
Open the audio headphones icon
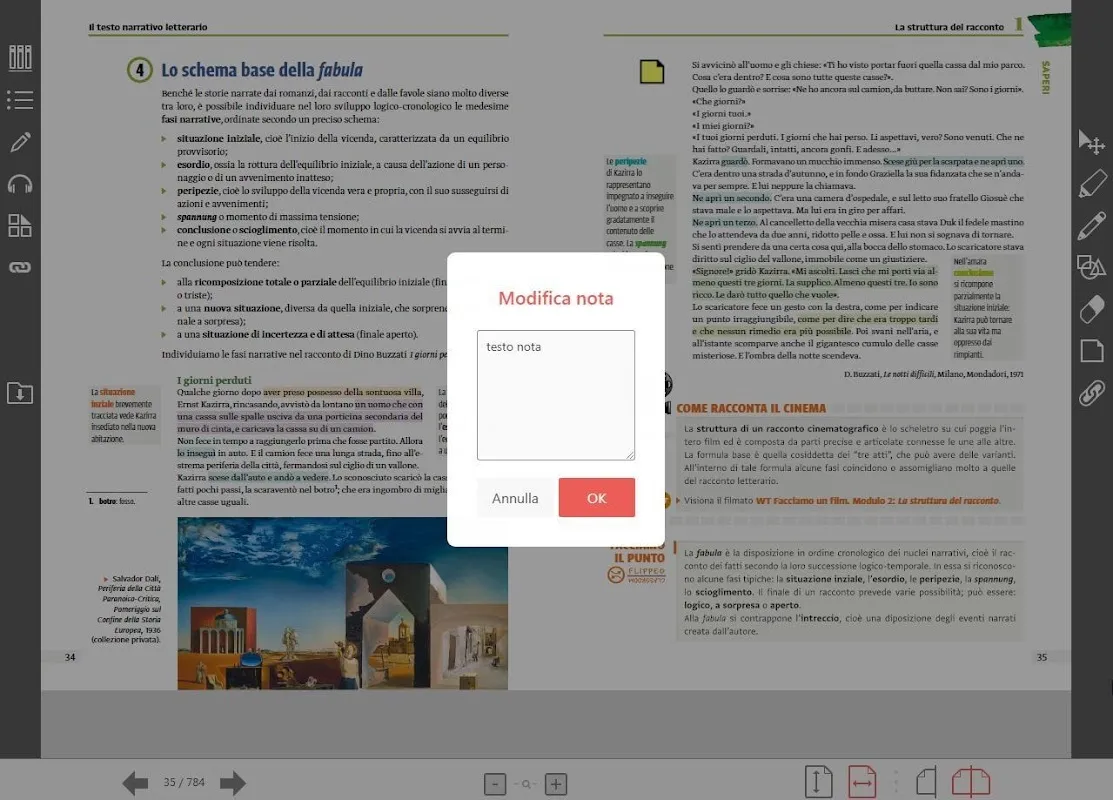(x=20, y=185)
